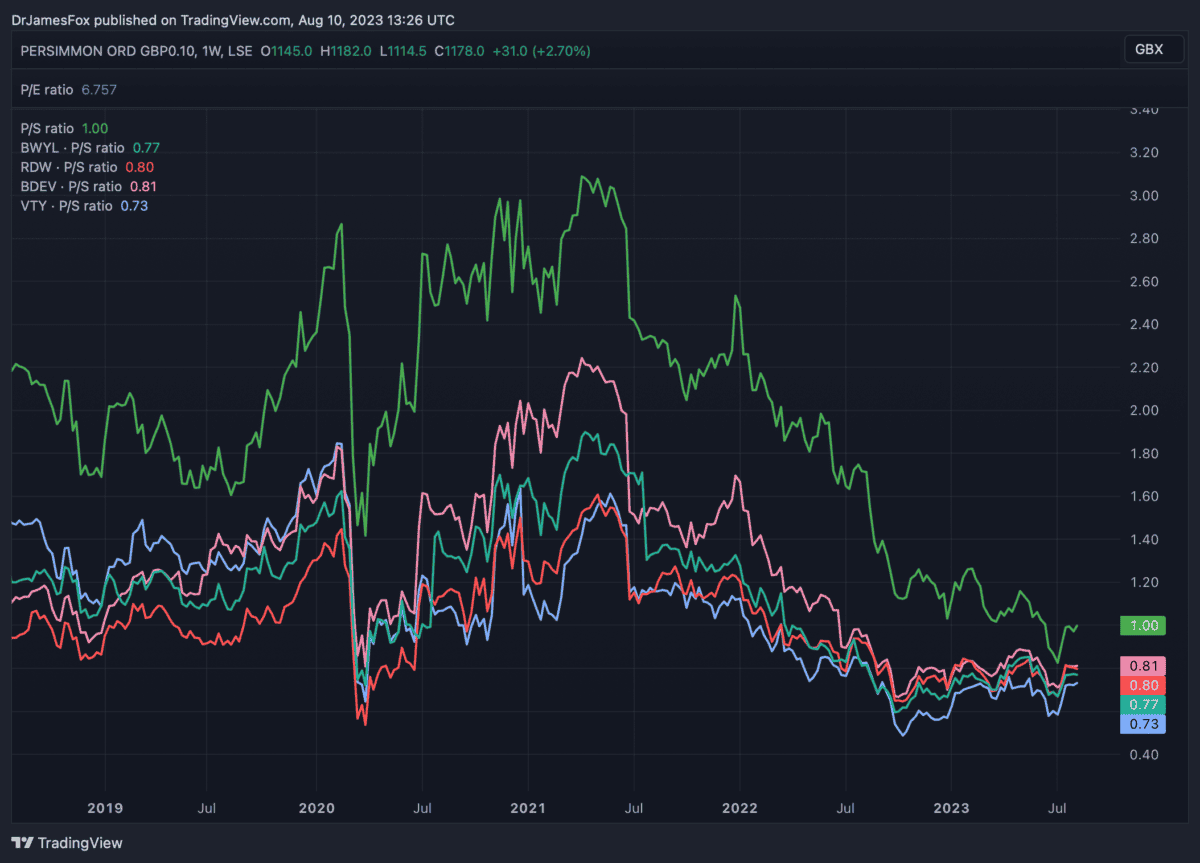
Task: Select the 2023 label on time axis
Action: point(950,807)
